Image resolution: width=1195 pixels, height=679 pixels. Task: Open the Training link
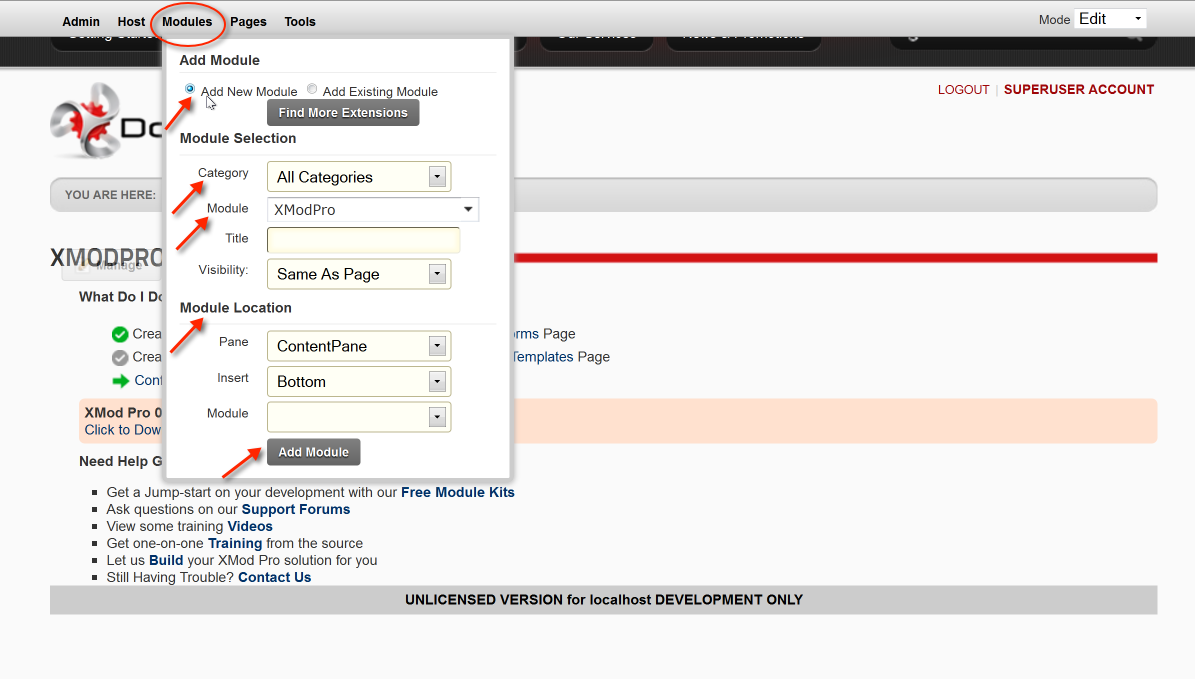(x=235, y=543)
